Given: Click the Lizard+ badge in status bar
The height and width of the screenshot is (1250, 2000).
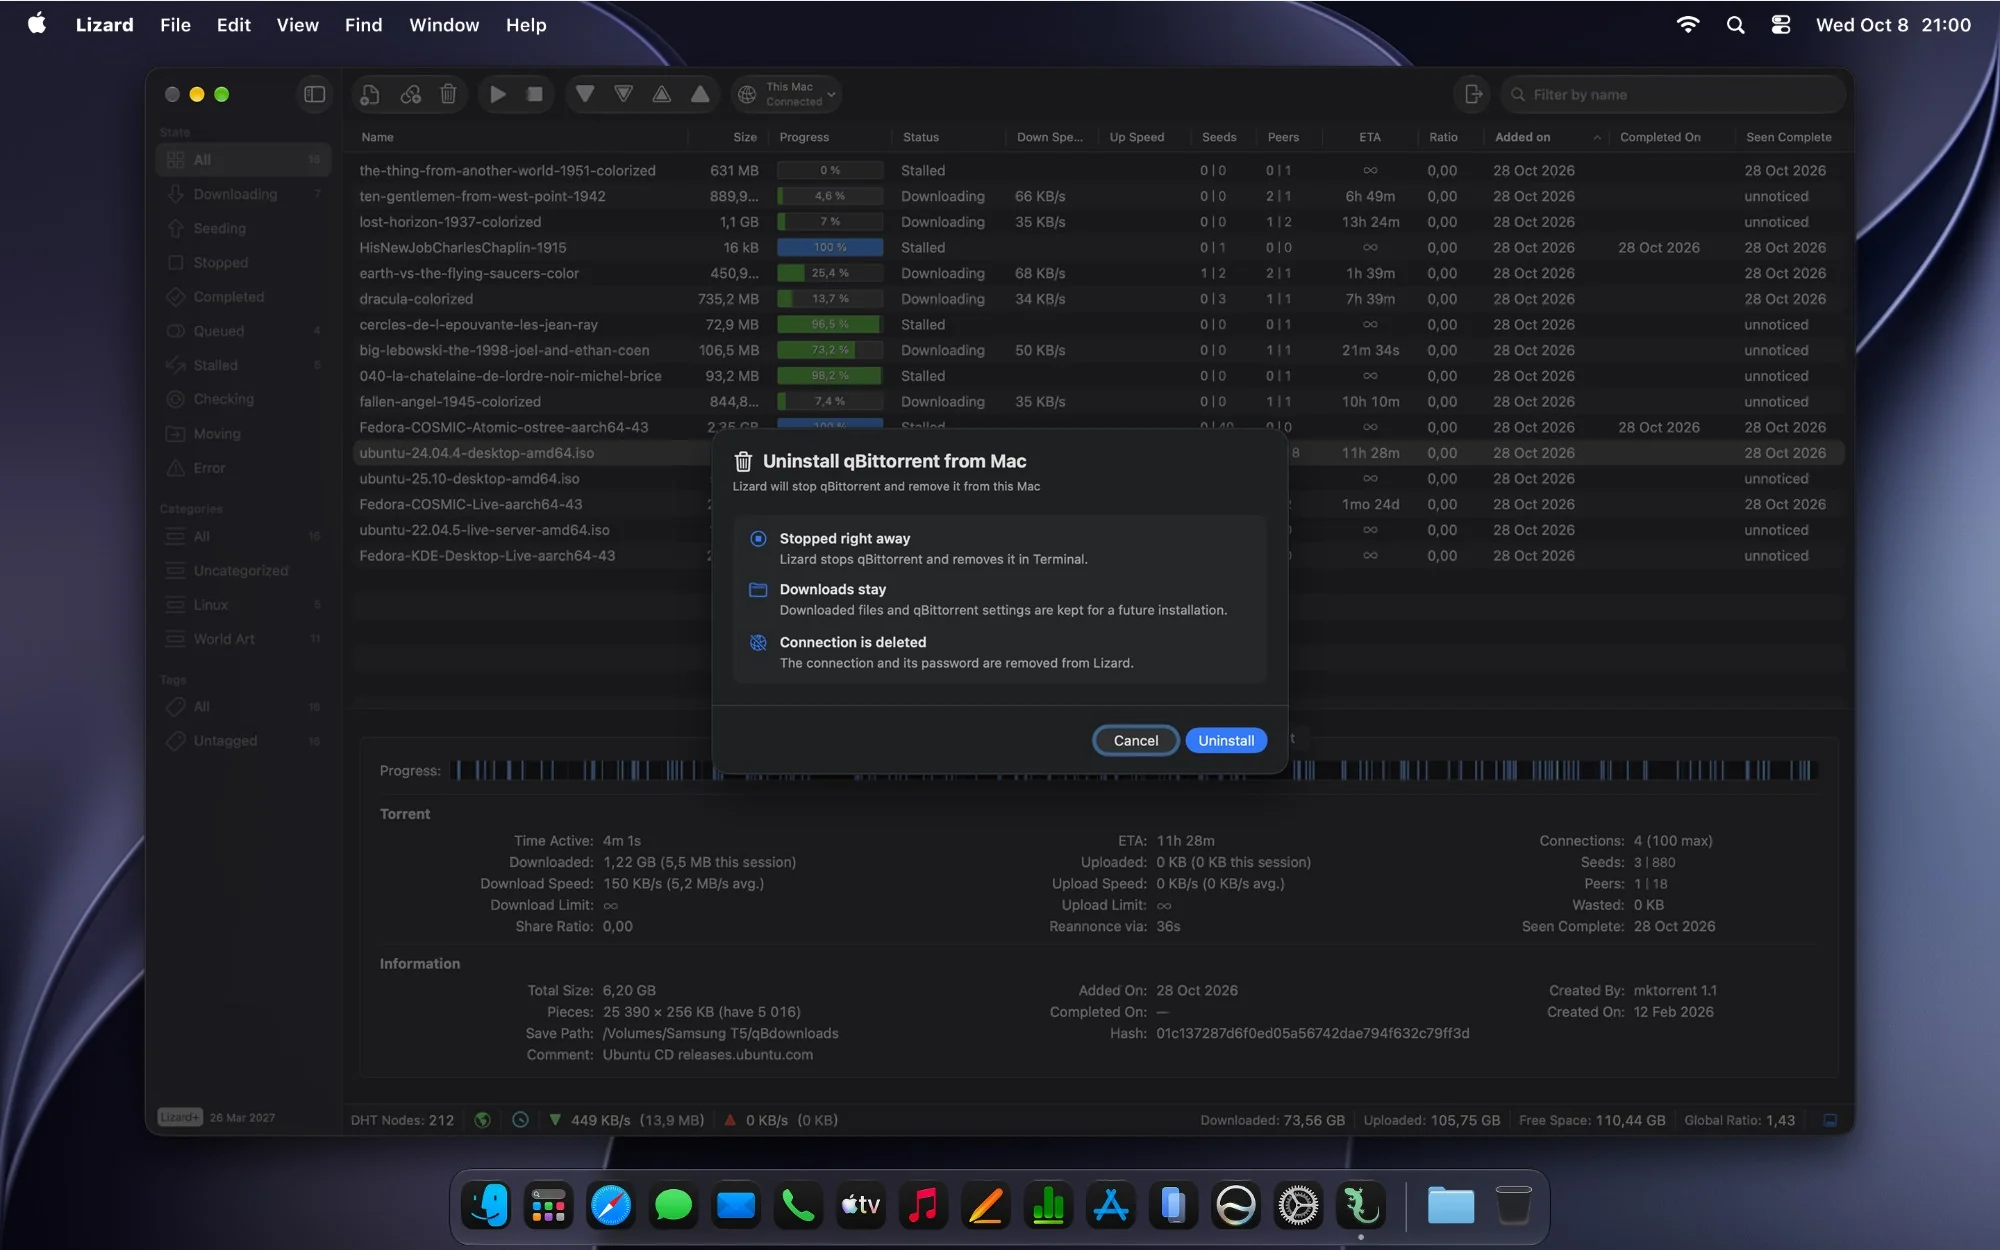Looking at the screenshot, I should [x=180, y=1117].
